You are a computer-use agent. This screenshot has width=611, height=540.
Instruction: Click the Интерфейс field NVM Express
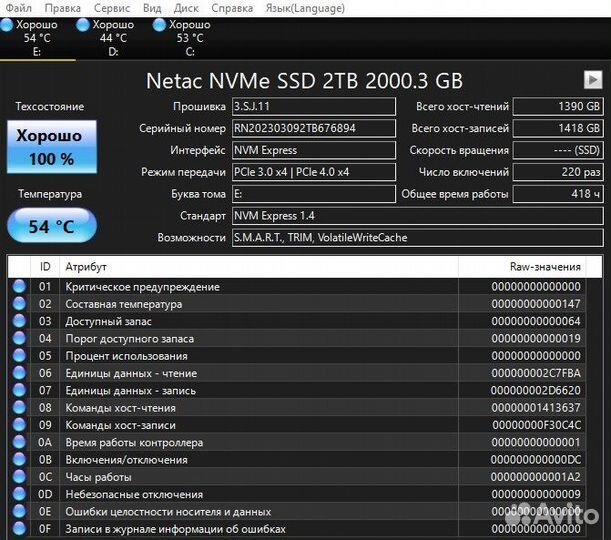tap(314, 150)
